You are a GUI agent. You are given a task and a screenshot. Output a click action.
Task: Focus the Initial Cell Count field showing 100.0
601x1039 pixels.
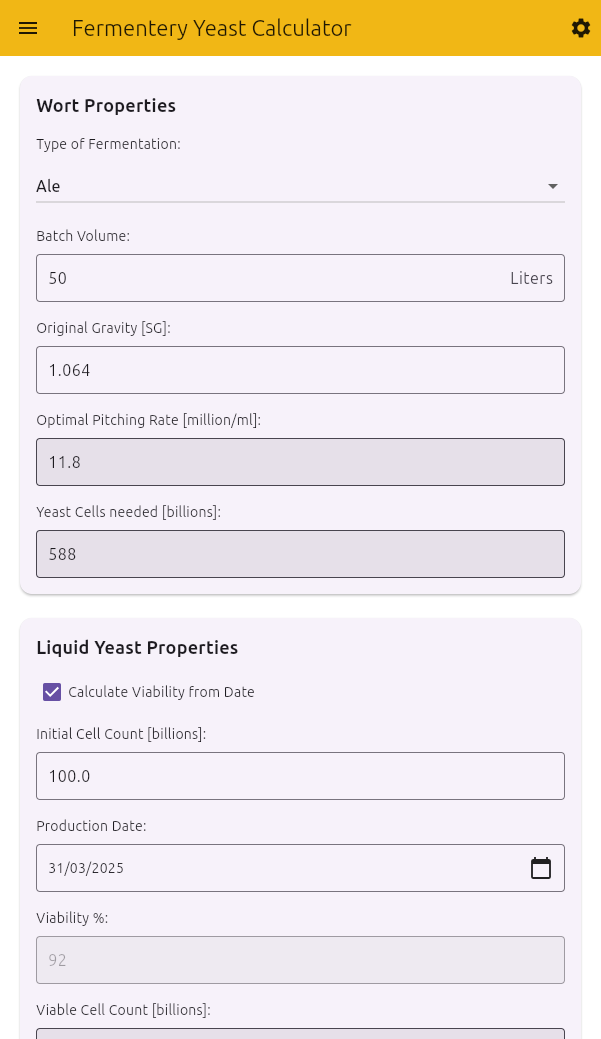pos(300,776)
